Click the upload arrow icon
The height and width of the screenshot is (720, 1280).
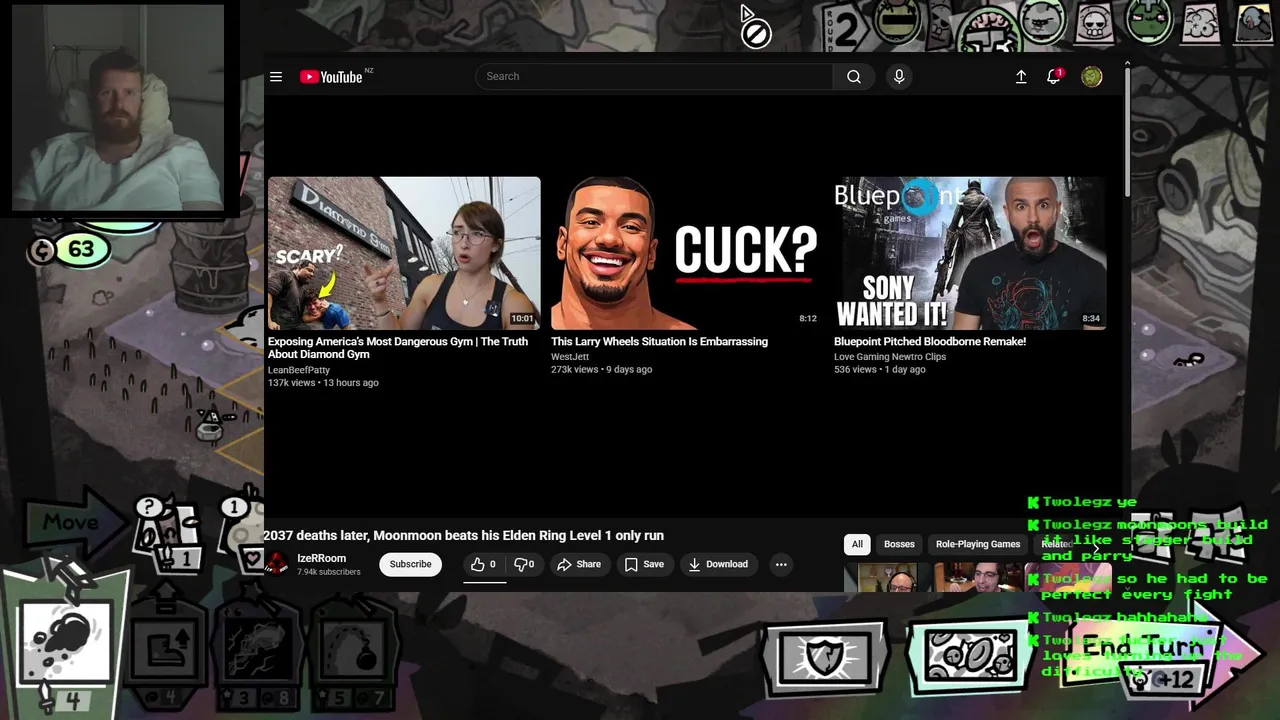point(1021,77)
